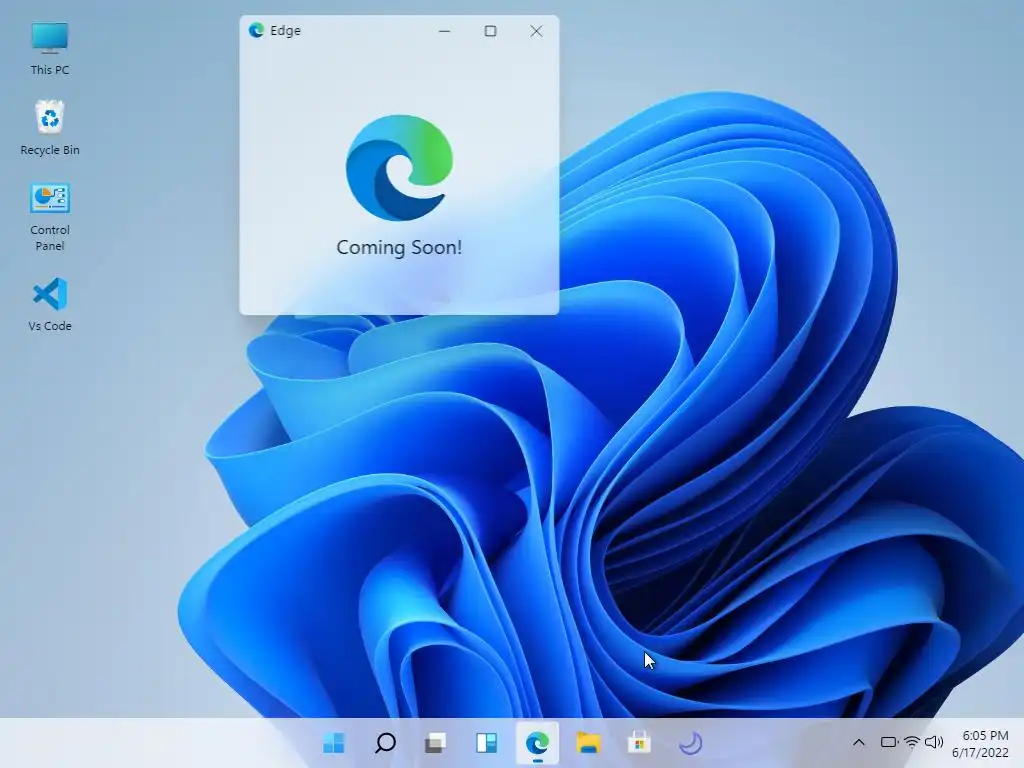
Task: Click Edge logo in window title bar
Action: click(x=256, y=30)
